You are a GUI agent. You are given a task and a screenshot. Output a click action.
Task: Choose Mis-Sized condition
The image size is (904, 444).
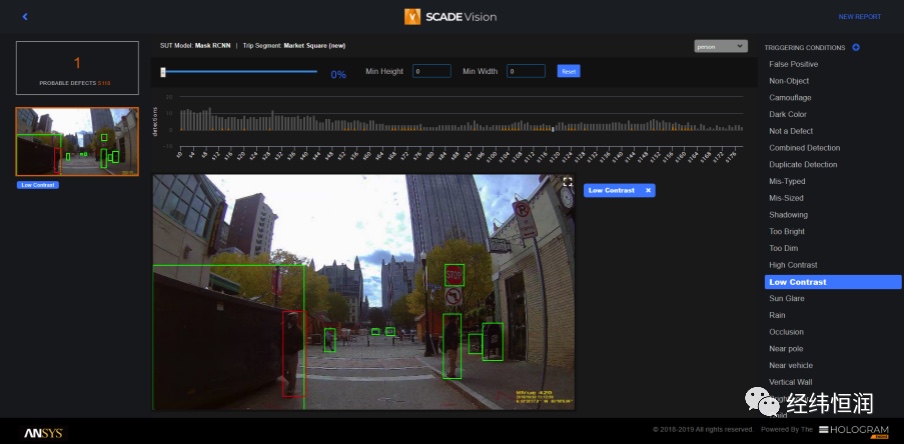786,198
